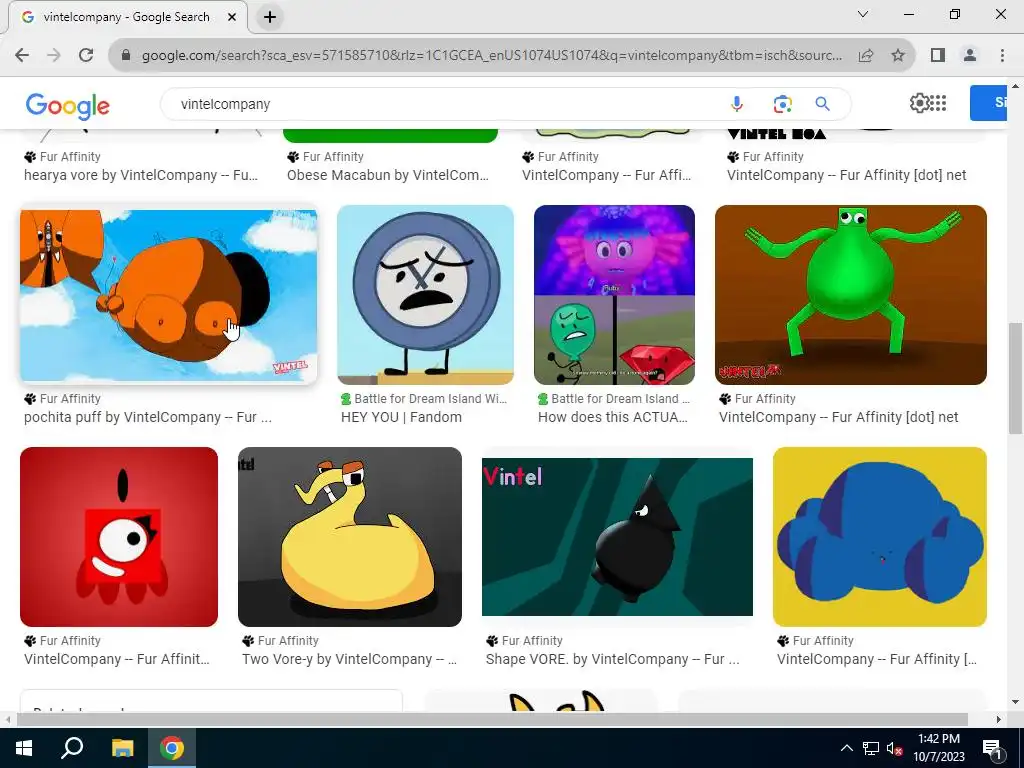Close the vintelcompany Google Search tab
Image resolution: width=1024 pixels, height=768 pixels.
tap(232, 18)
